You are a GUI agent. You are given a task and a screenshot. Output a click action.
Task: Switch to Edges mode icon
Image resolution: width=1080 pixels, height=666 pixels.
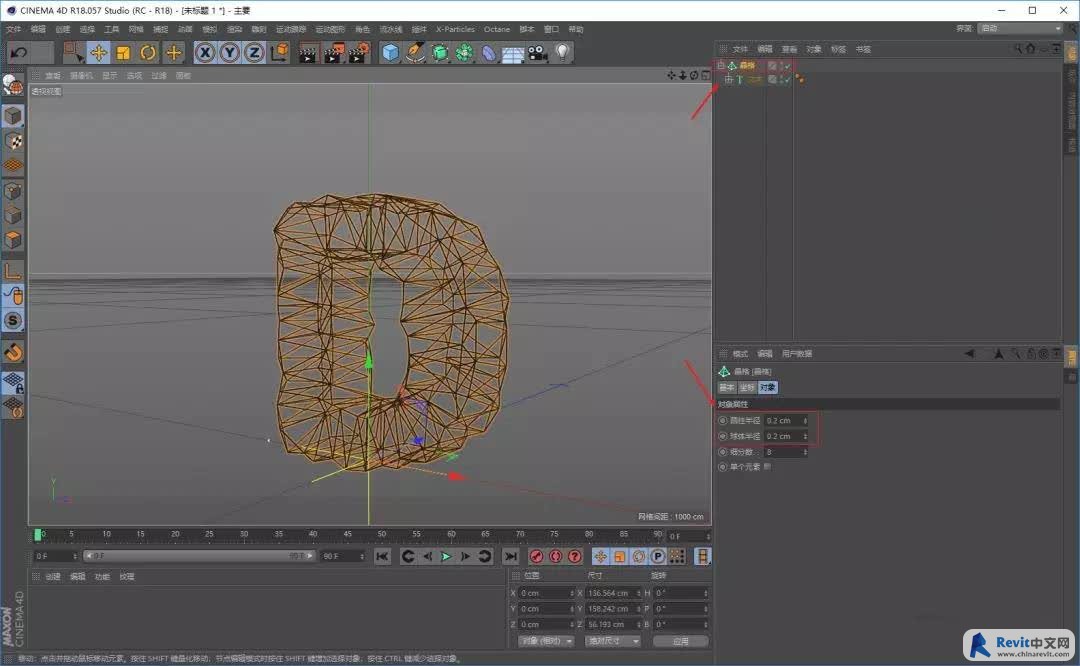tap(13, 216)
